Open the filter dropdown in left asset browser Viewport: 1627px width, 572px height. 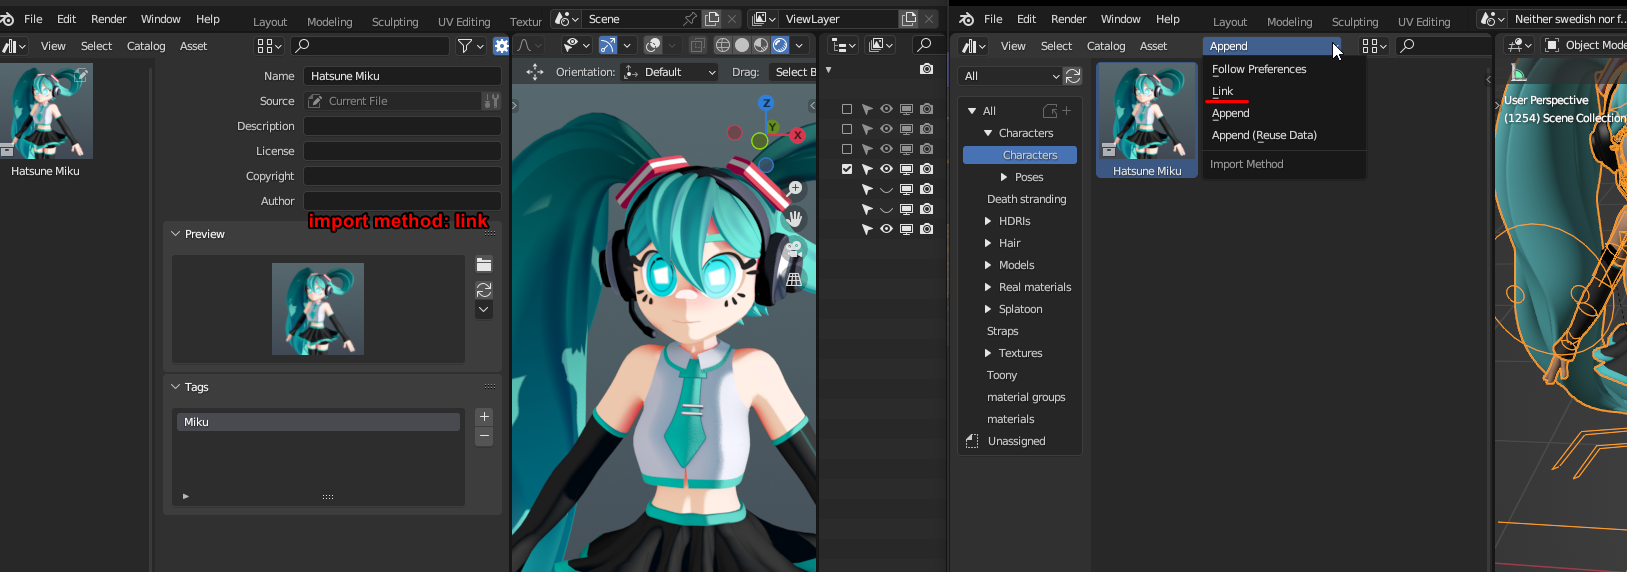tap(471, 46)
